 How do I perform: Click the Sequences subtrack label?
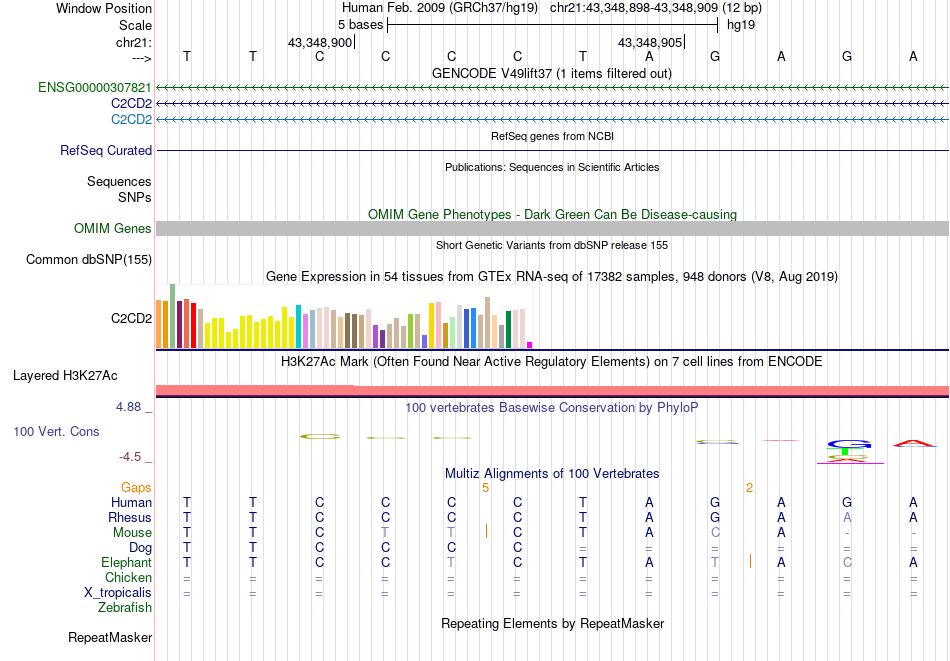click(x=119, y=182)
